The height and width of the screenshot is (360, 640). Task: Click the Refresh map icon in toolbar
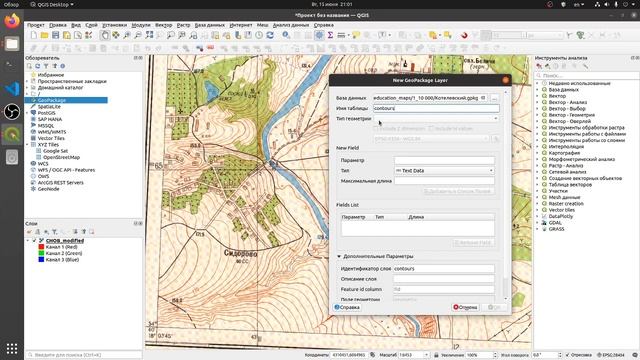pos(270,36)
